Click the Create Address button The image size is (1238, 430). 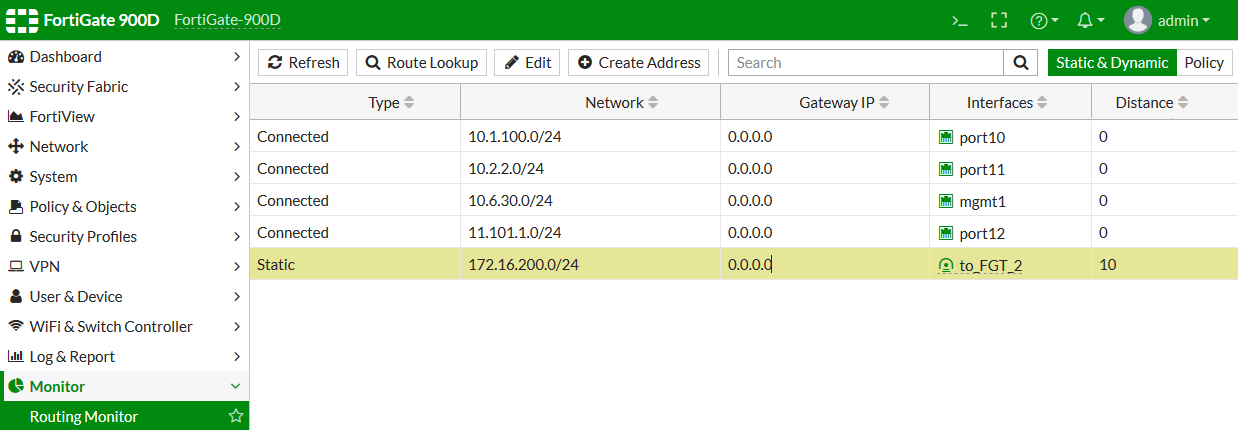pyautogui.click(x=638, y=63)
